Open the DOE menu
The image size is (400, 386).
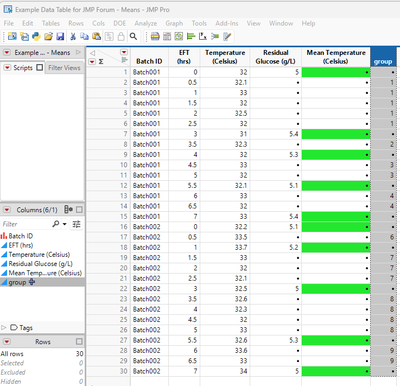coord(119,23)
